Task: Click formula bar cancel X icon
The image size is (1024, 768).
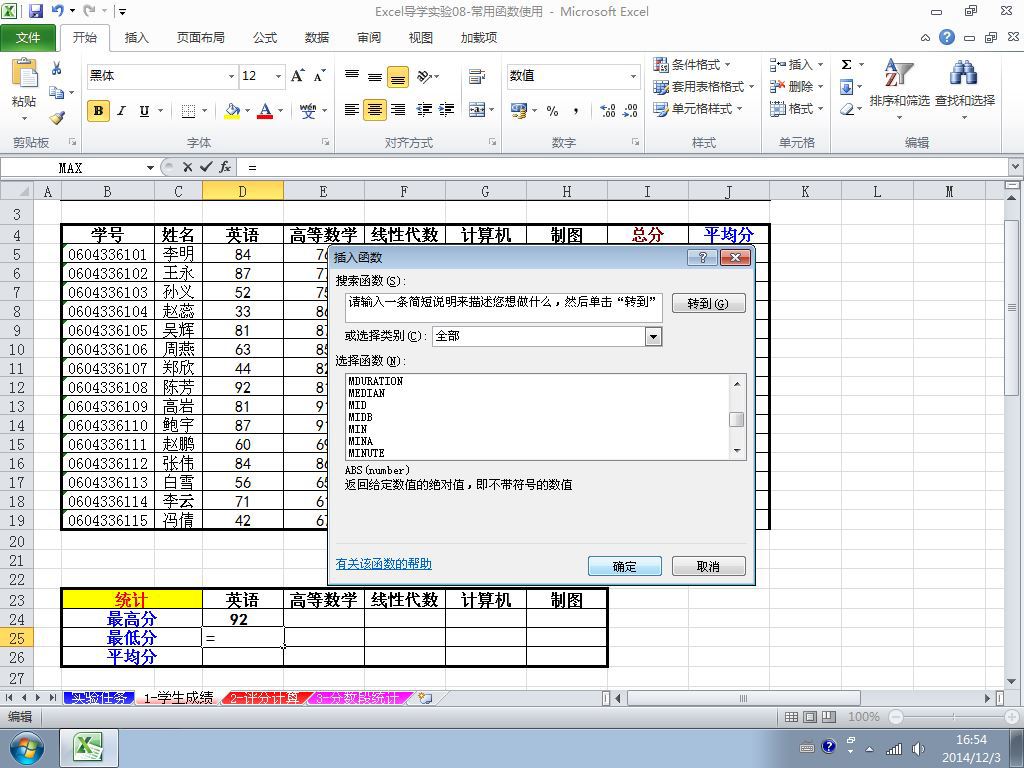Action: pyautogui.click(x=187, y=167)
